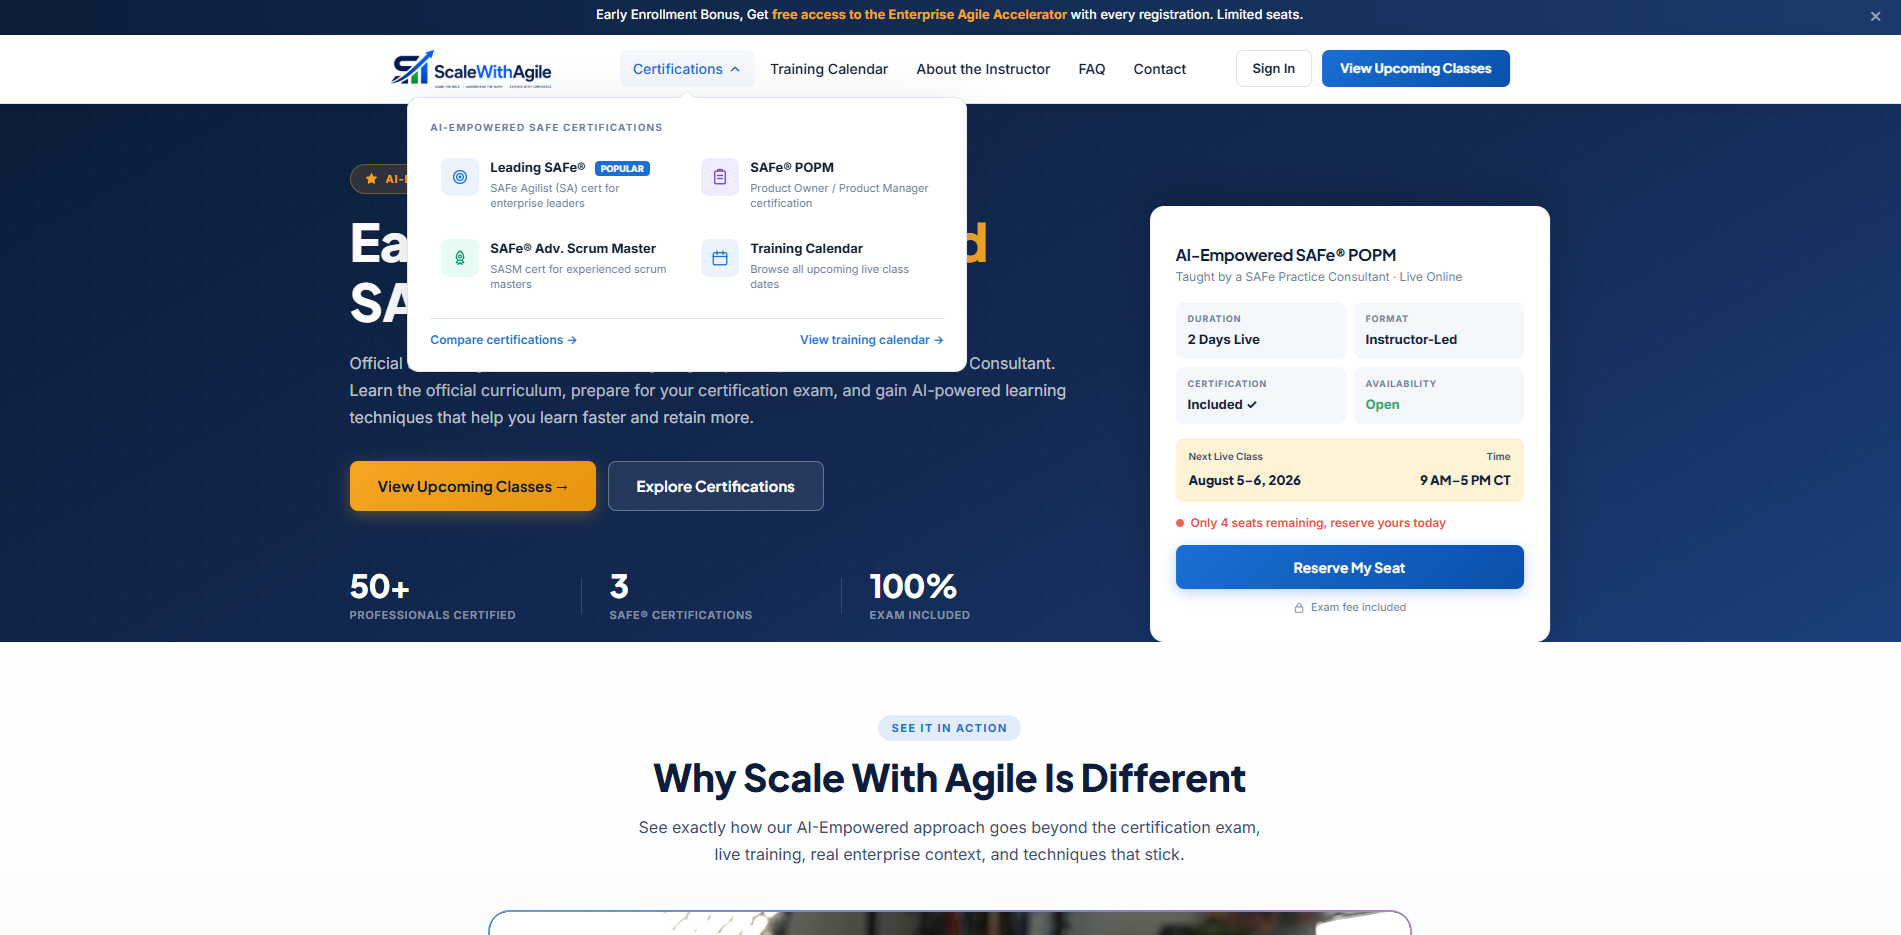This screenshot has width=1901, height=935.
Task: Click the Leading SAFe target icon
Action: pos(460,177)
